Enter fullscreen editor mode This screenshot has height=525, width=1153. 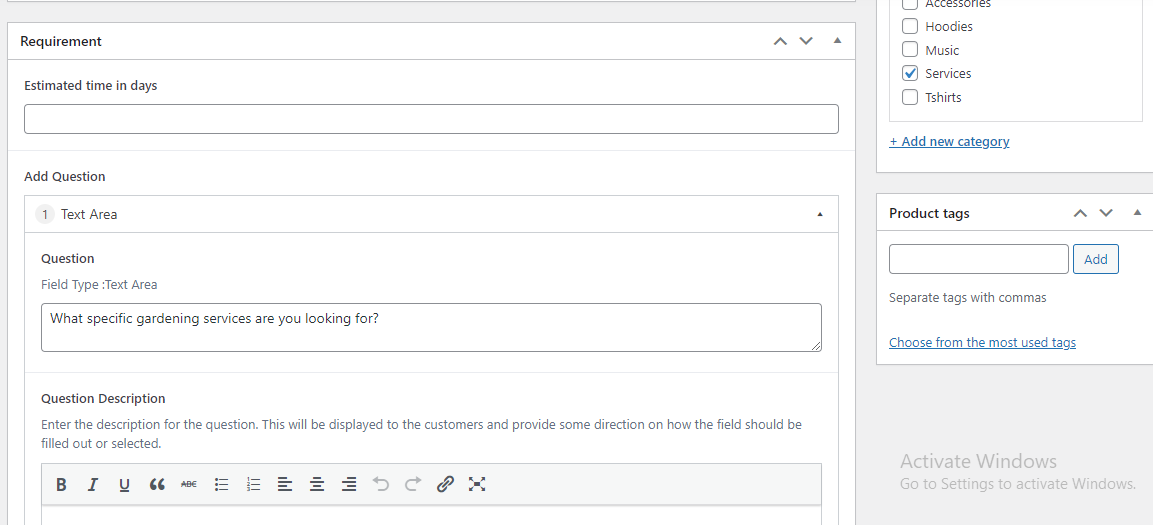pyautogui.click(x=477, y=485)
